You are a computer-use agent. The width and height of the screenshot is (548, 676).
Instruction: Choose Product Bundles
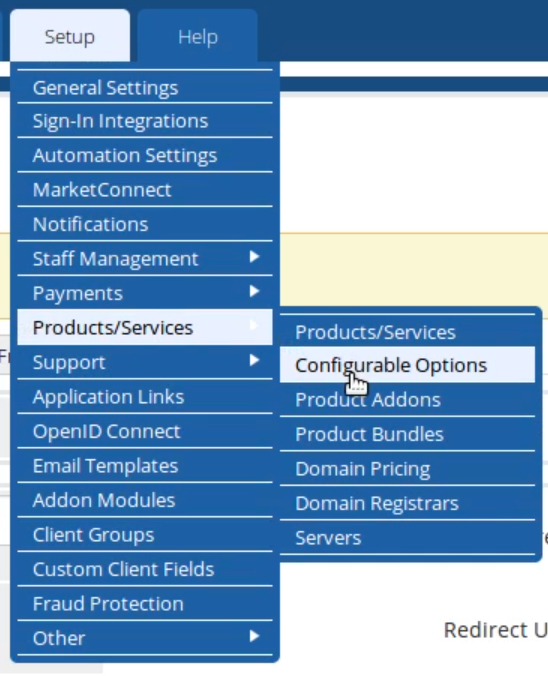click(x=407, y=434)
